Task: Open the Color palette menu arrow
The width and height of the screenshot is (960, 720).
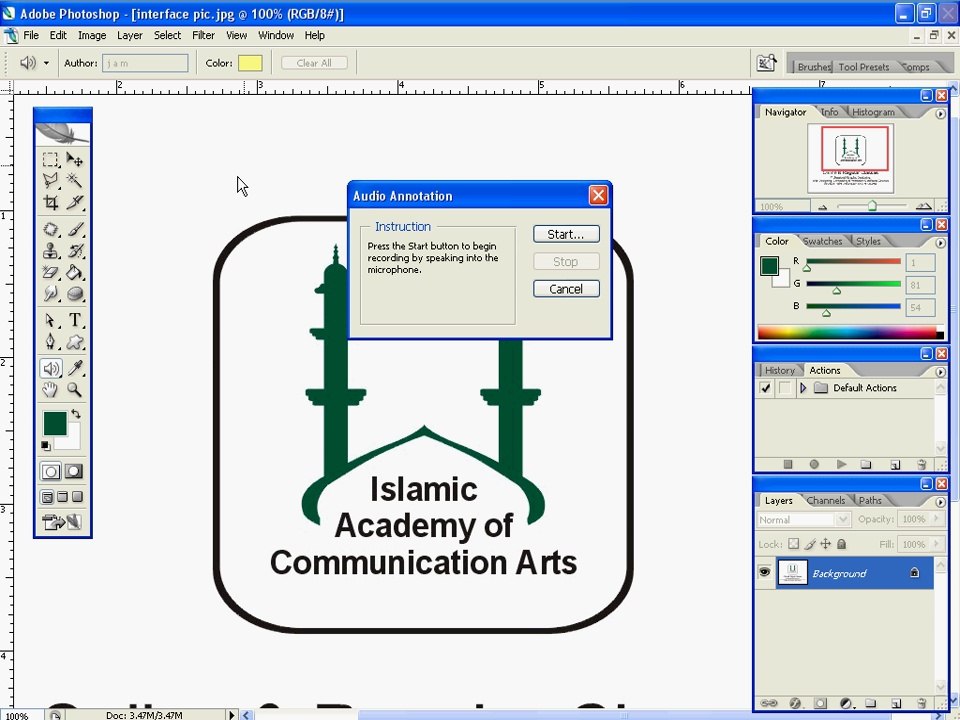Action: pyautogui.click(x=940, y=242)
